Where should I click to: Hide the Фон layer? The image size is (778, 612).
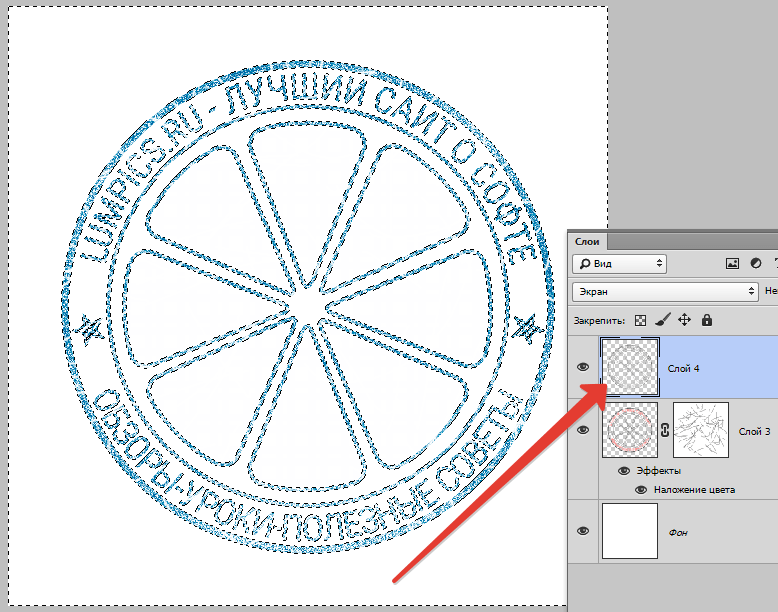[583, 531]
